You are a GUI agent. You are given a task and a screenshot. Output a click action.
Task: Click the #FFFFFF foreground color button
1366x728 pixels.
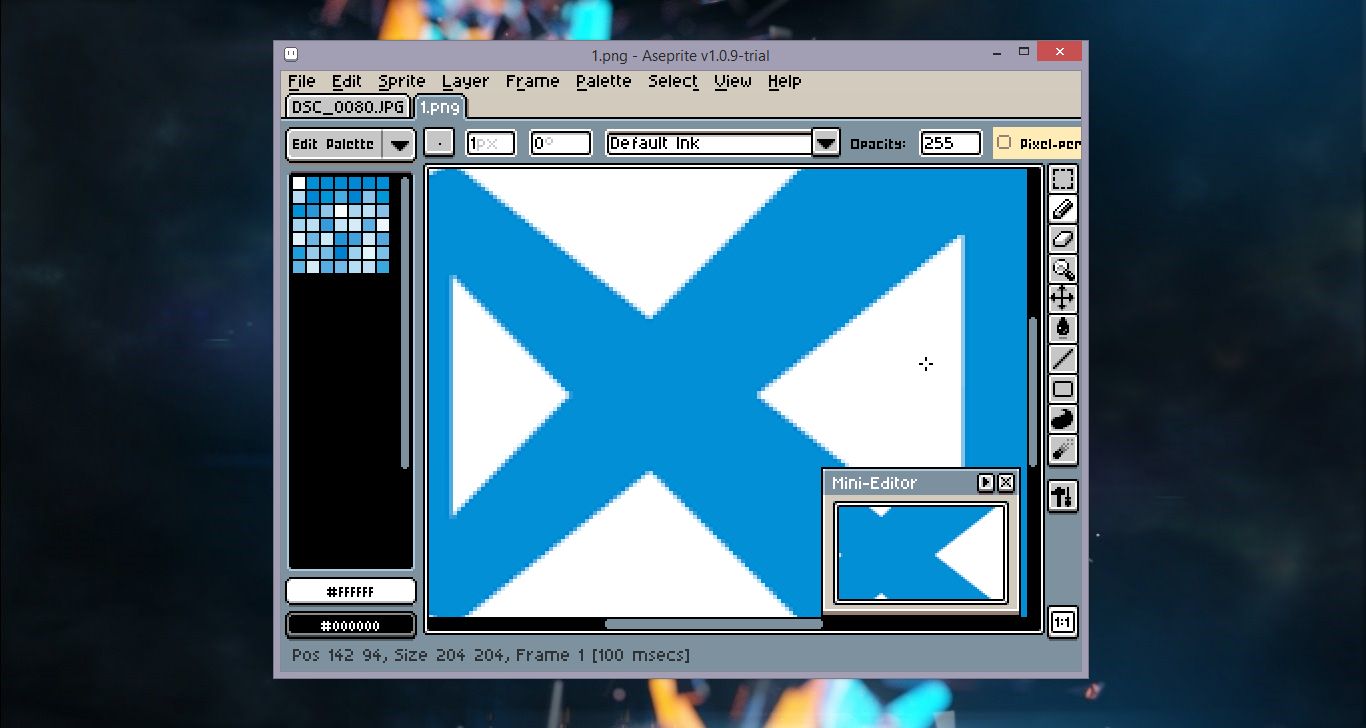(x=351, y=592)
